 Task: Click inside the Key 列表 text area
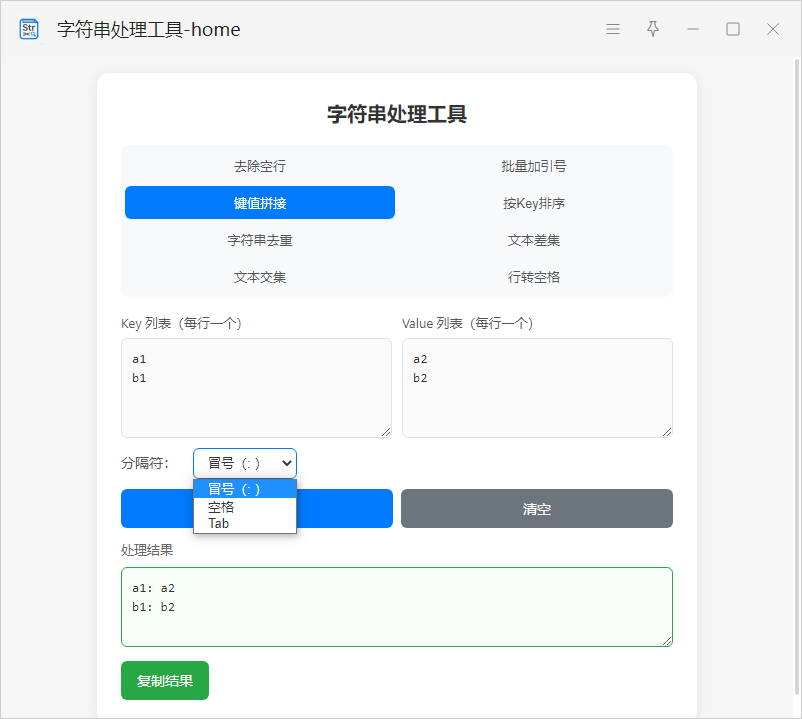[256, 400]
